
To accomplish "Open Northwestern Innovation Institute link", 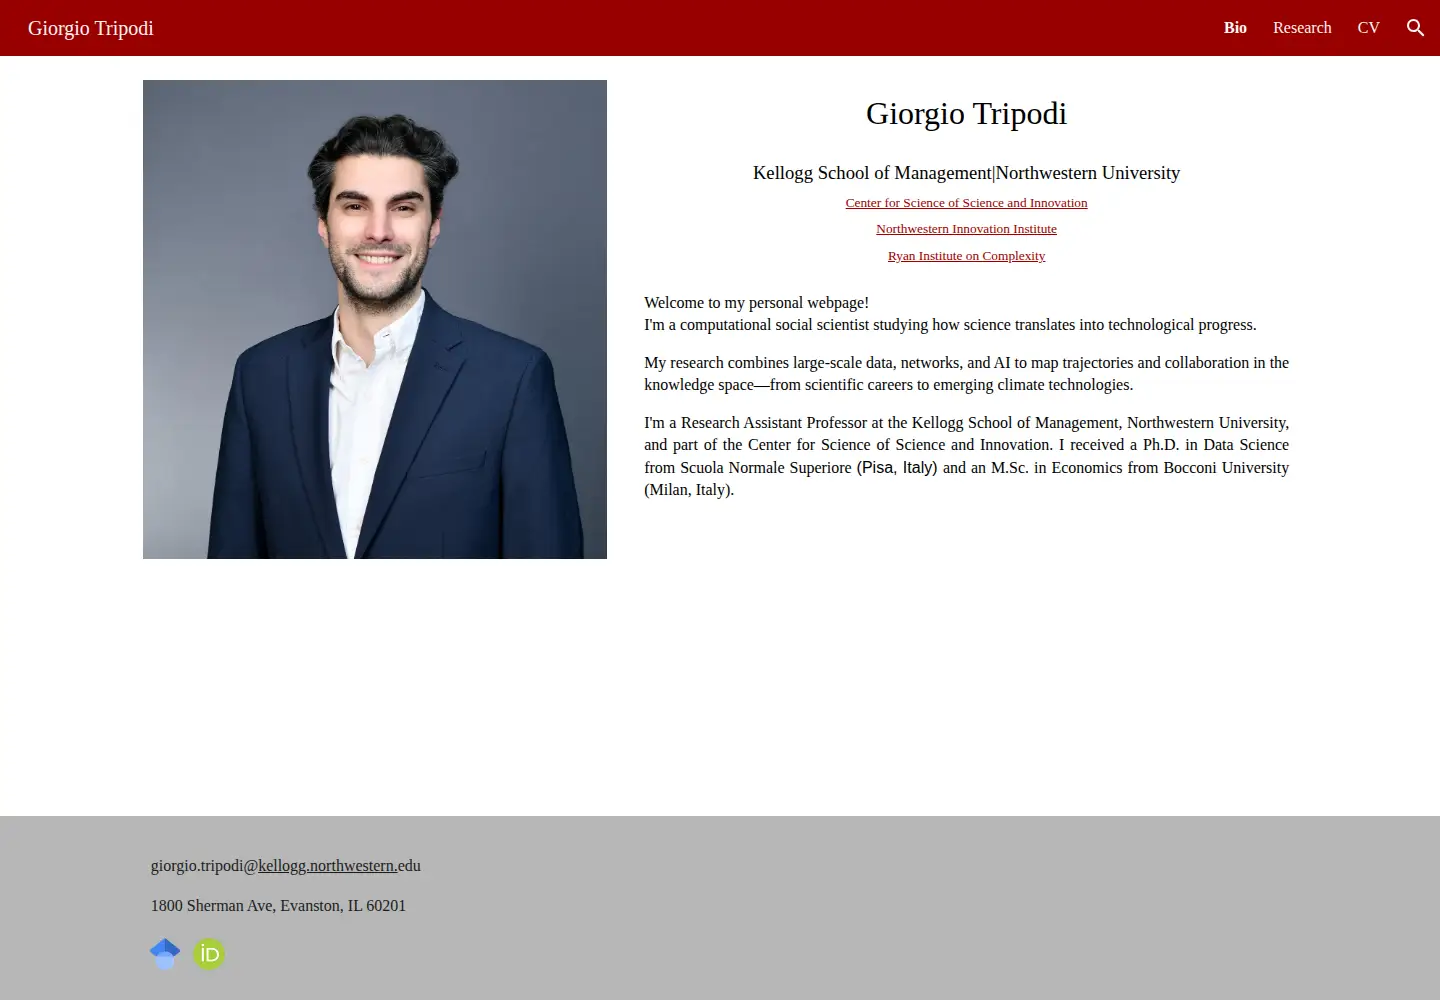I will 966,229.
